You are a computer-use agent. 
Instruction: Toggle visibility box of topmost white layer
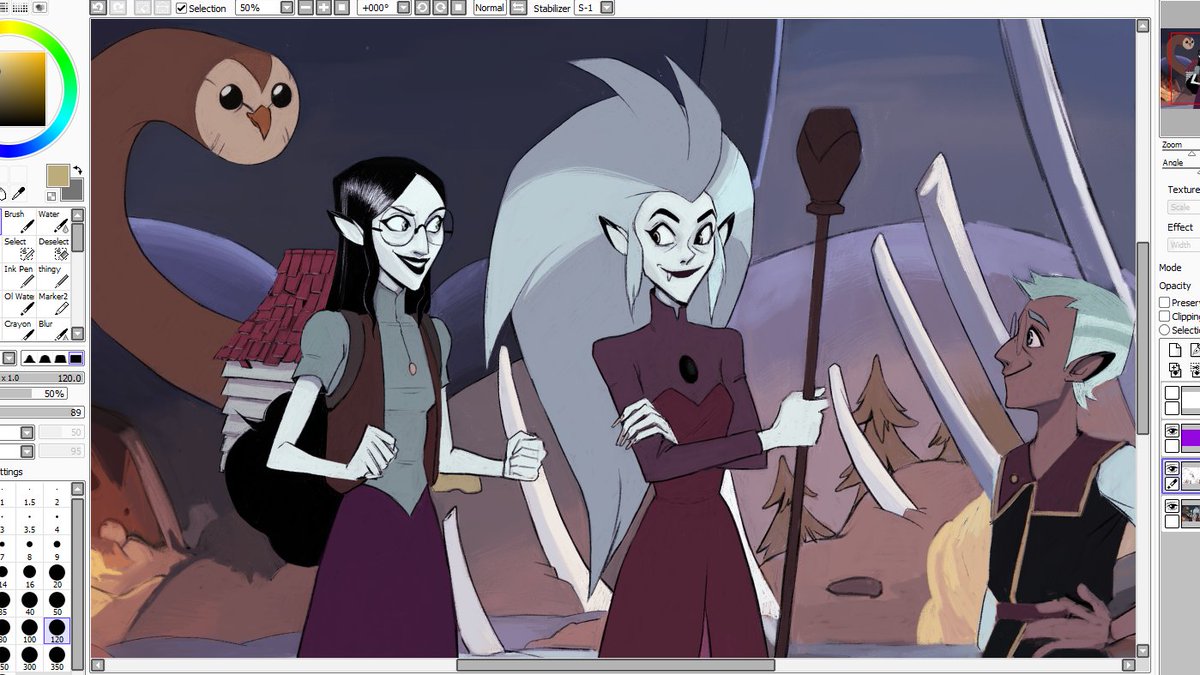click(x=1172, y=393)
